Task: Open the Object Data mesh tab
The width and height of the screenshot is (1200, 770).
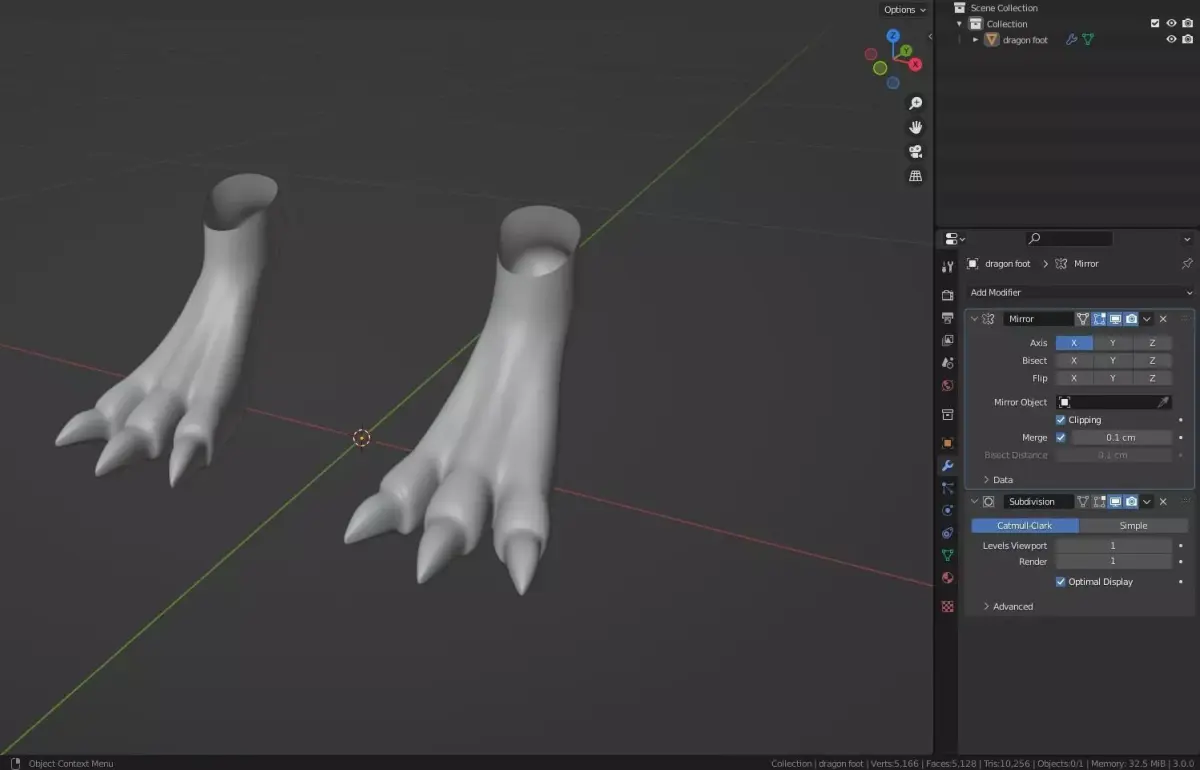Action: 948,555
